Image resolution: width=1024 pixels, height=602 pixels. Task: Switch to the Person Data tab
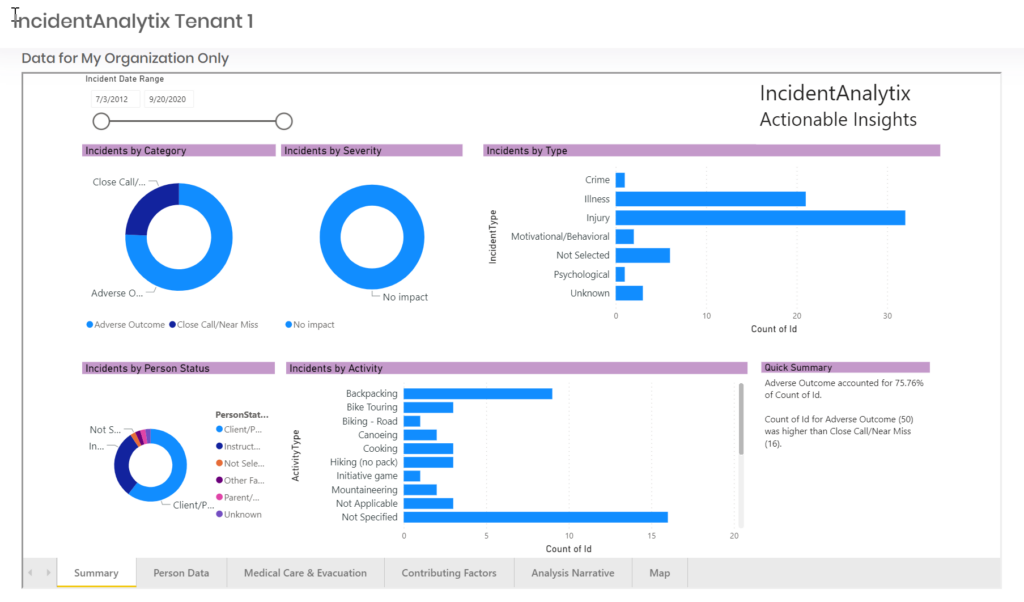point(181,573)
